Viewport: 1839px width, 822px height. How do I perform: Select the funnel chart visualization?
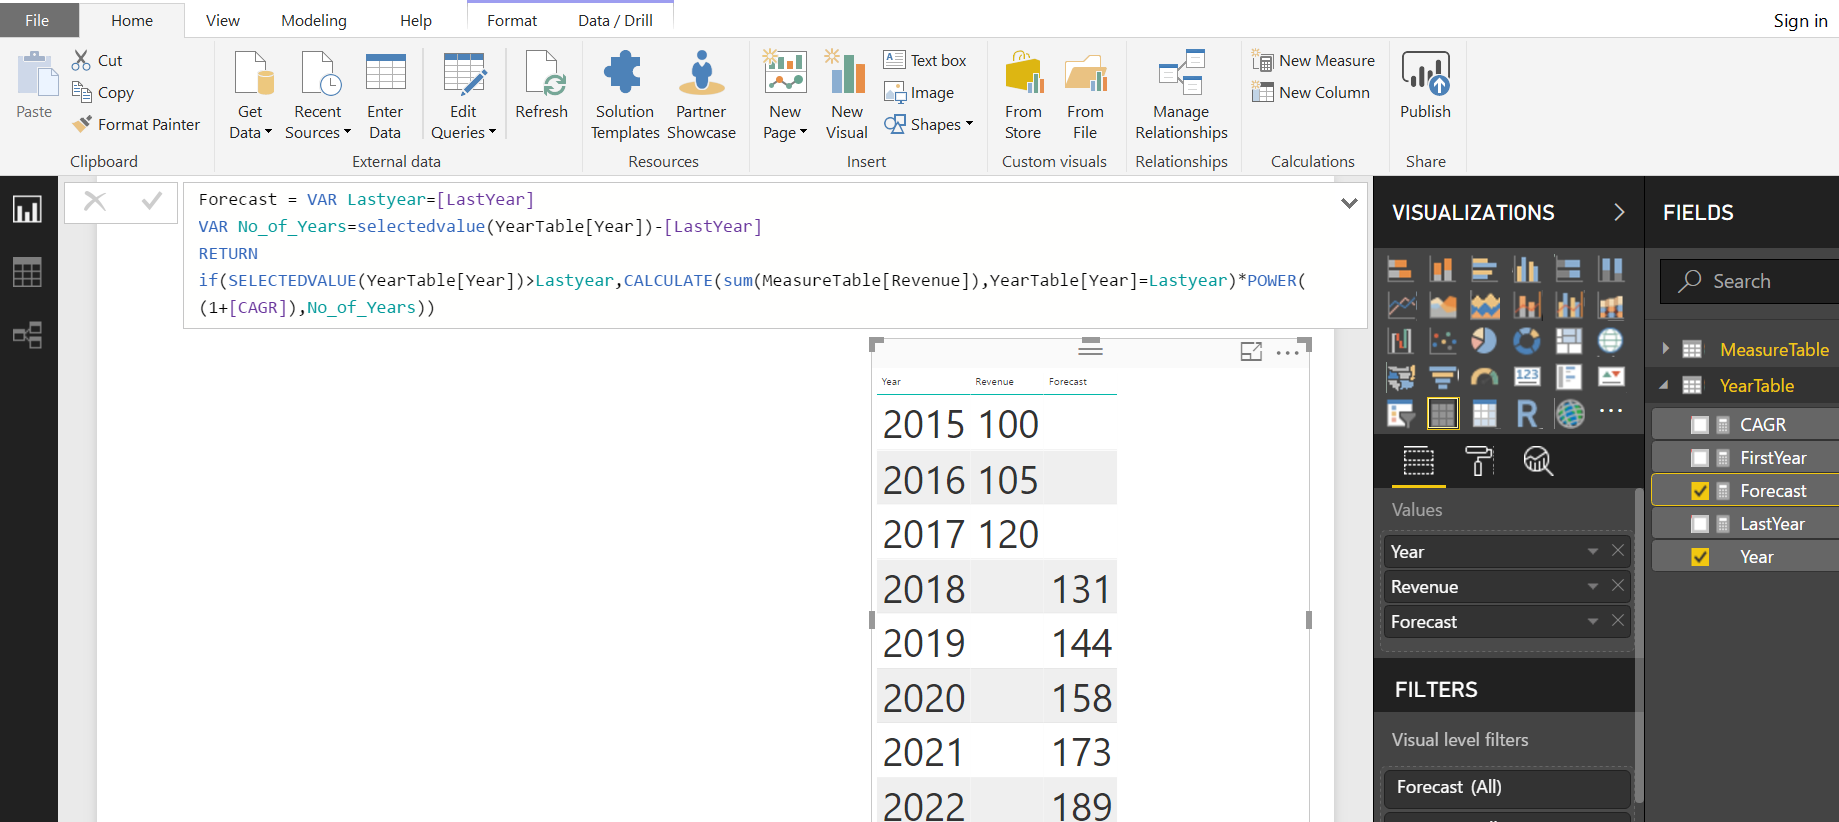[1443, 377]
